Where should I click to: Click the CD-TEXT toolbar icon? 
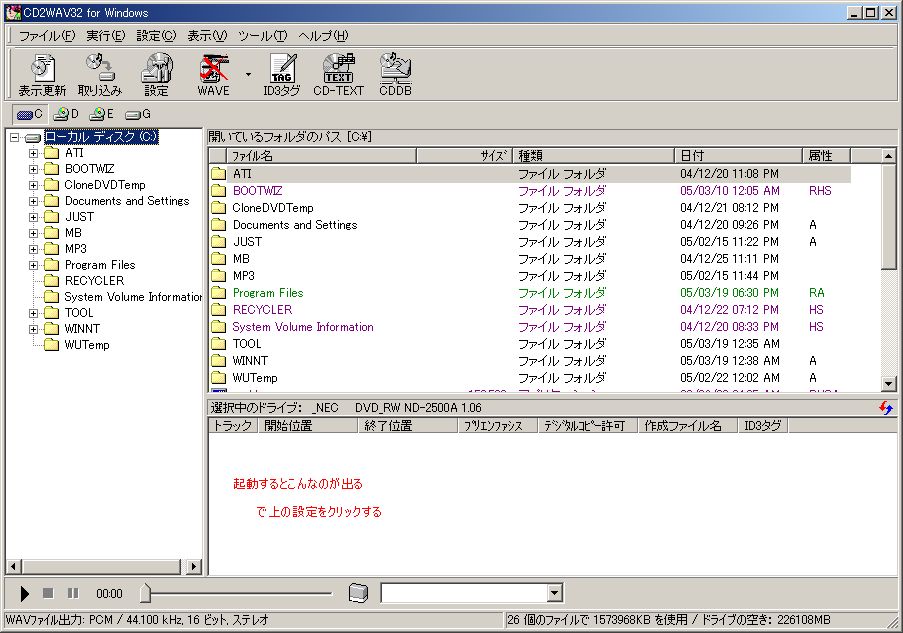[338, 75]
